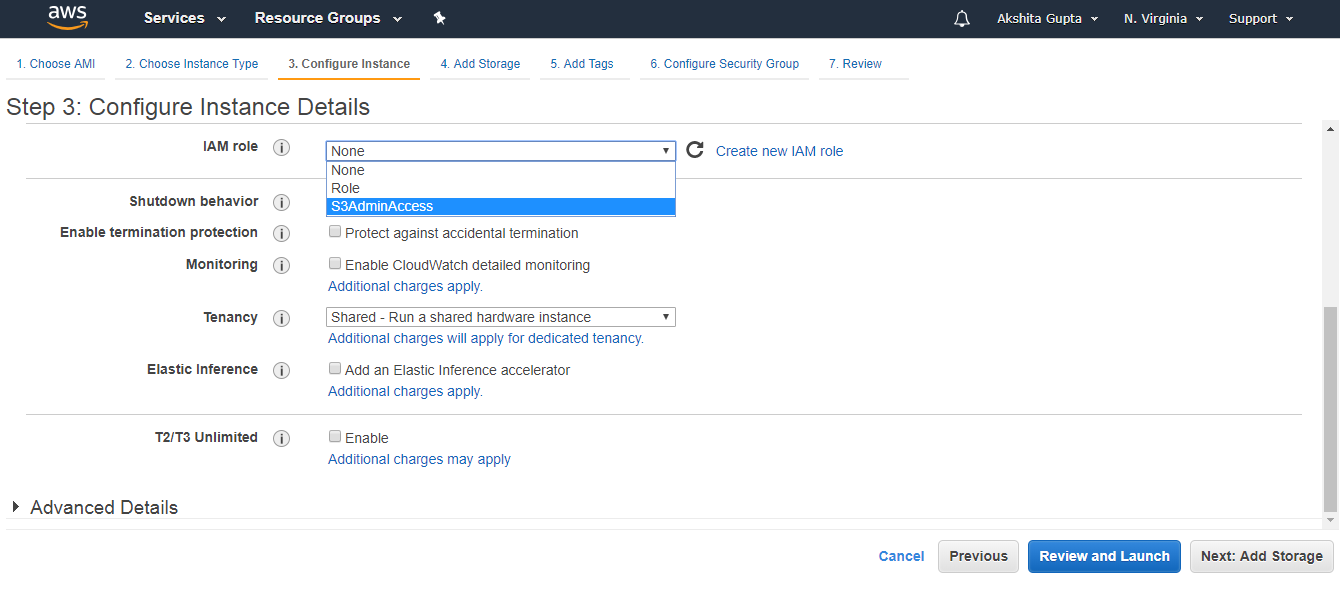Screen dimensions: 1340x590
Task: Click the pin shortcut icon in navbar
Action: point(439,17)
